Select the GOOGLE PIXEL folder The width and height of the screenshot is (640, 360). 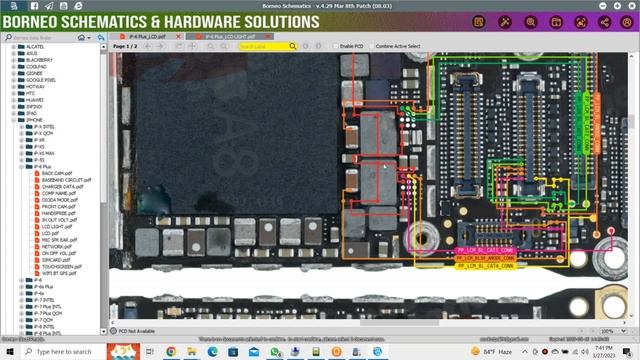point(41,80)
